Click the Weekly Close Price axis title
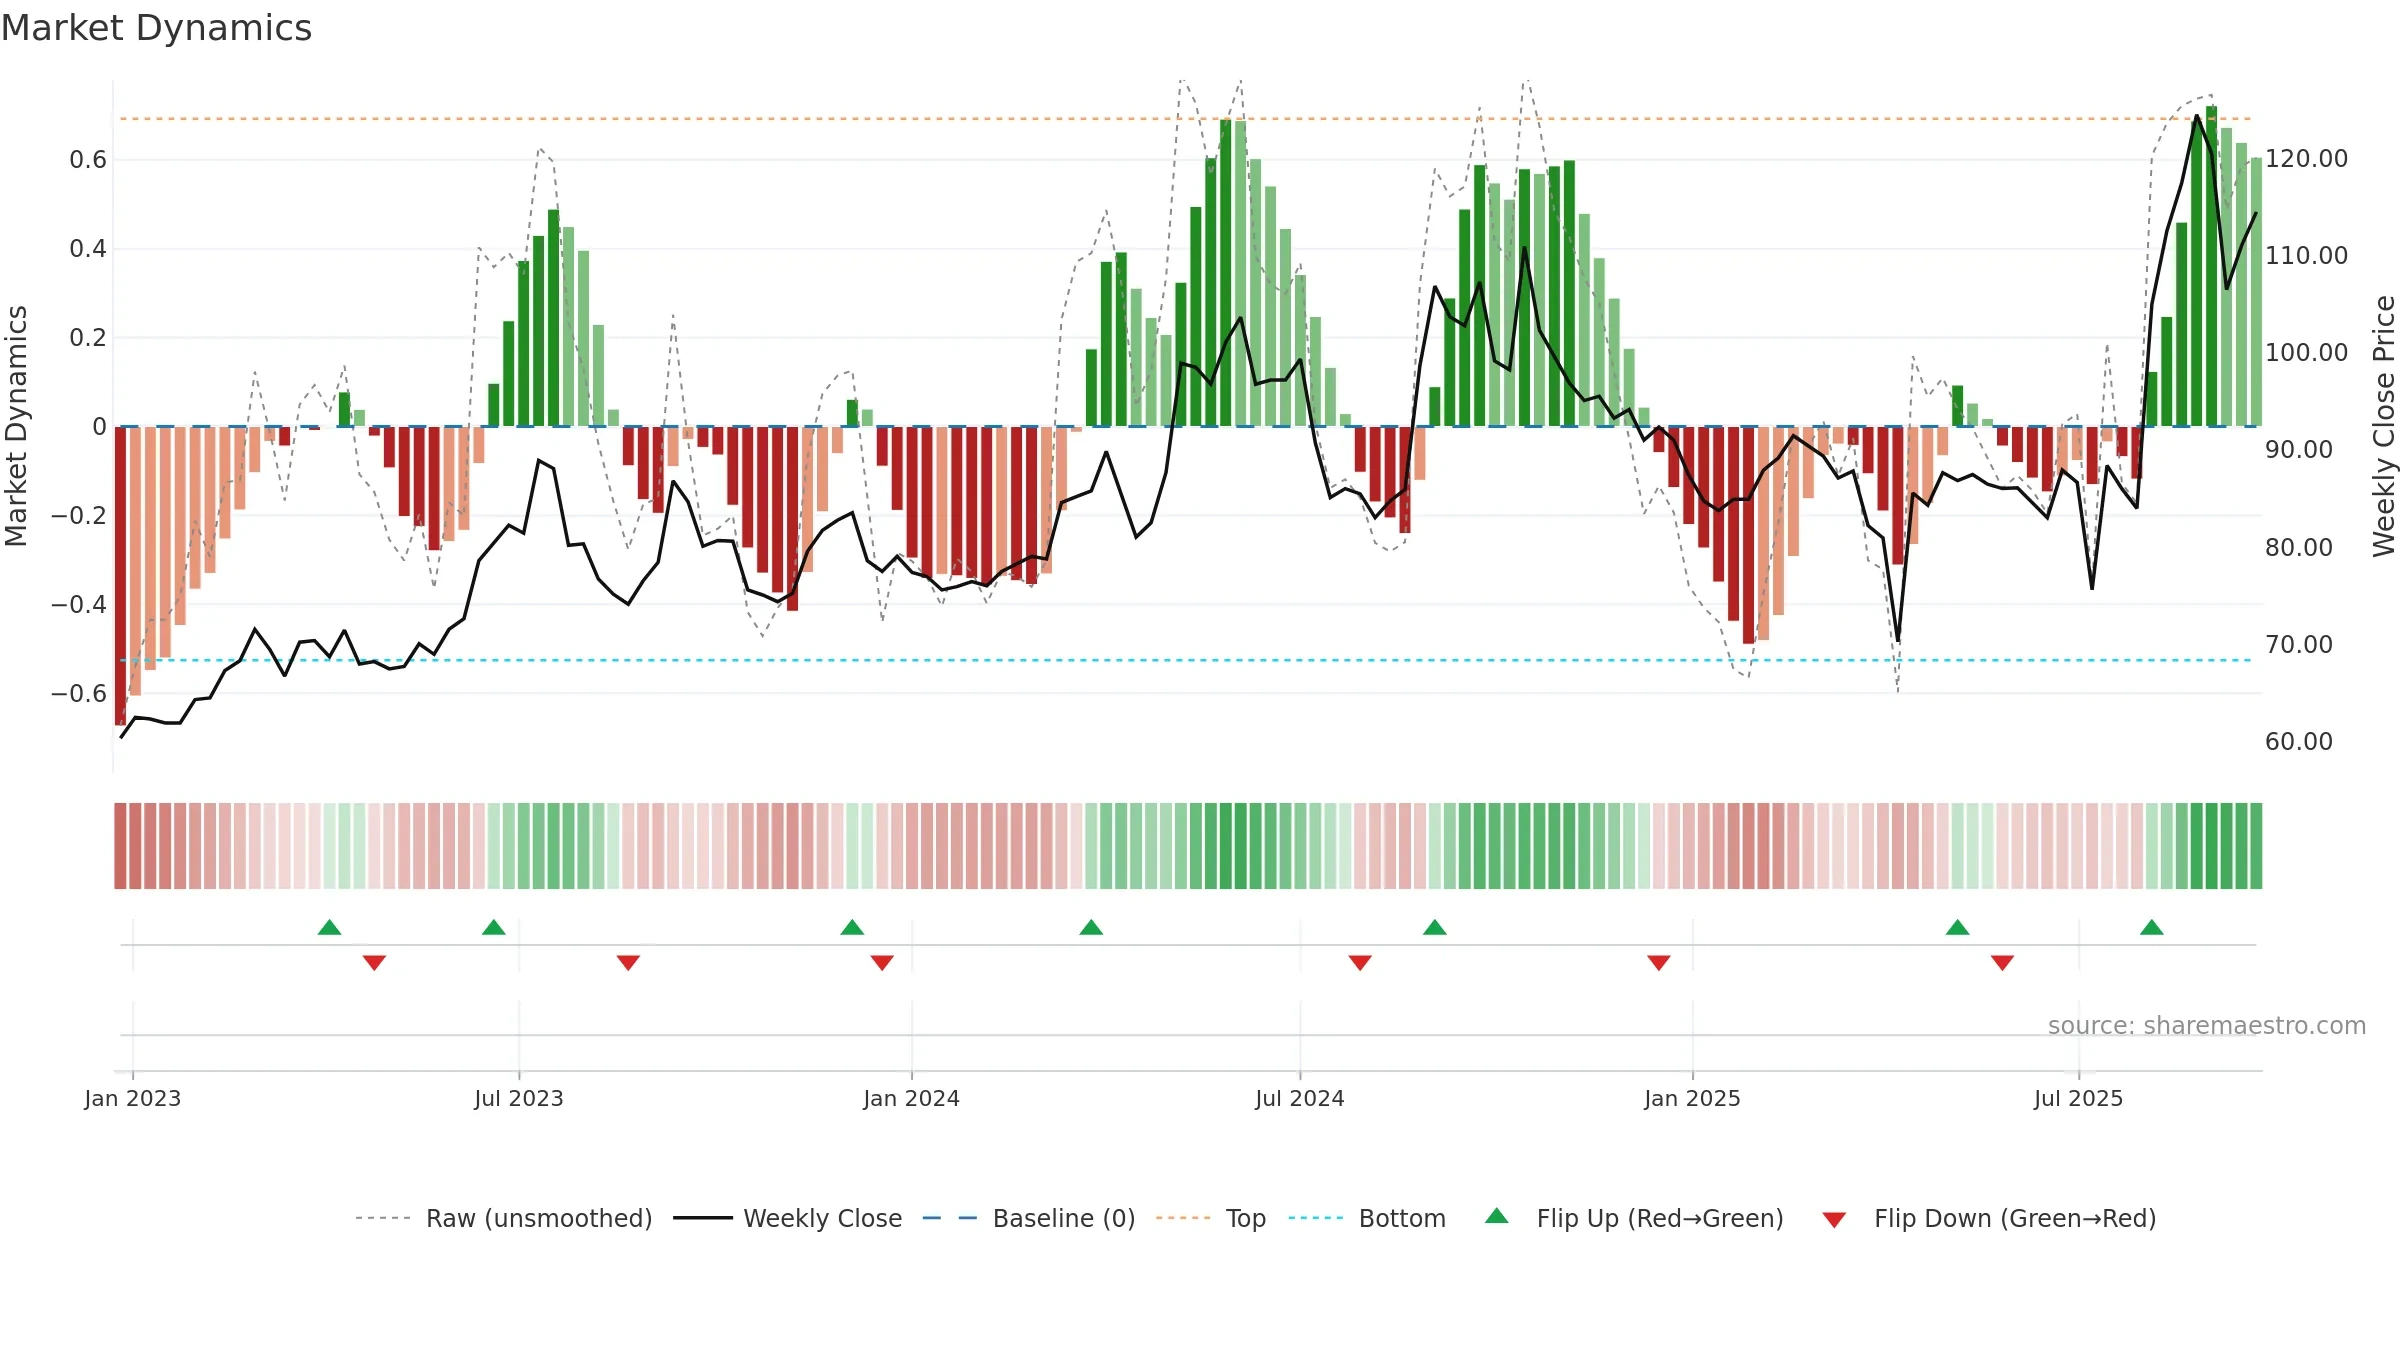Image resolution: width=2400 pixels, height=1350 pixels. pos(2384,426)
